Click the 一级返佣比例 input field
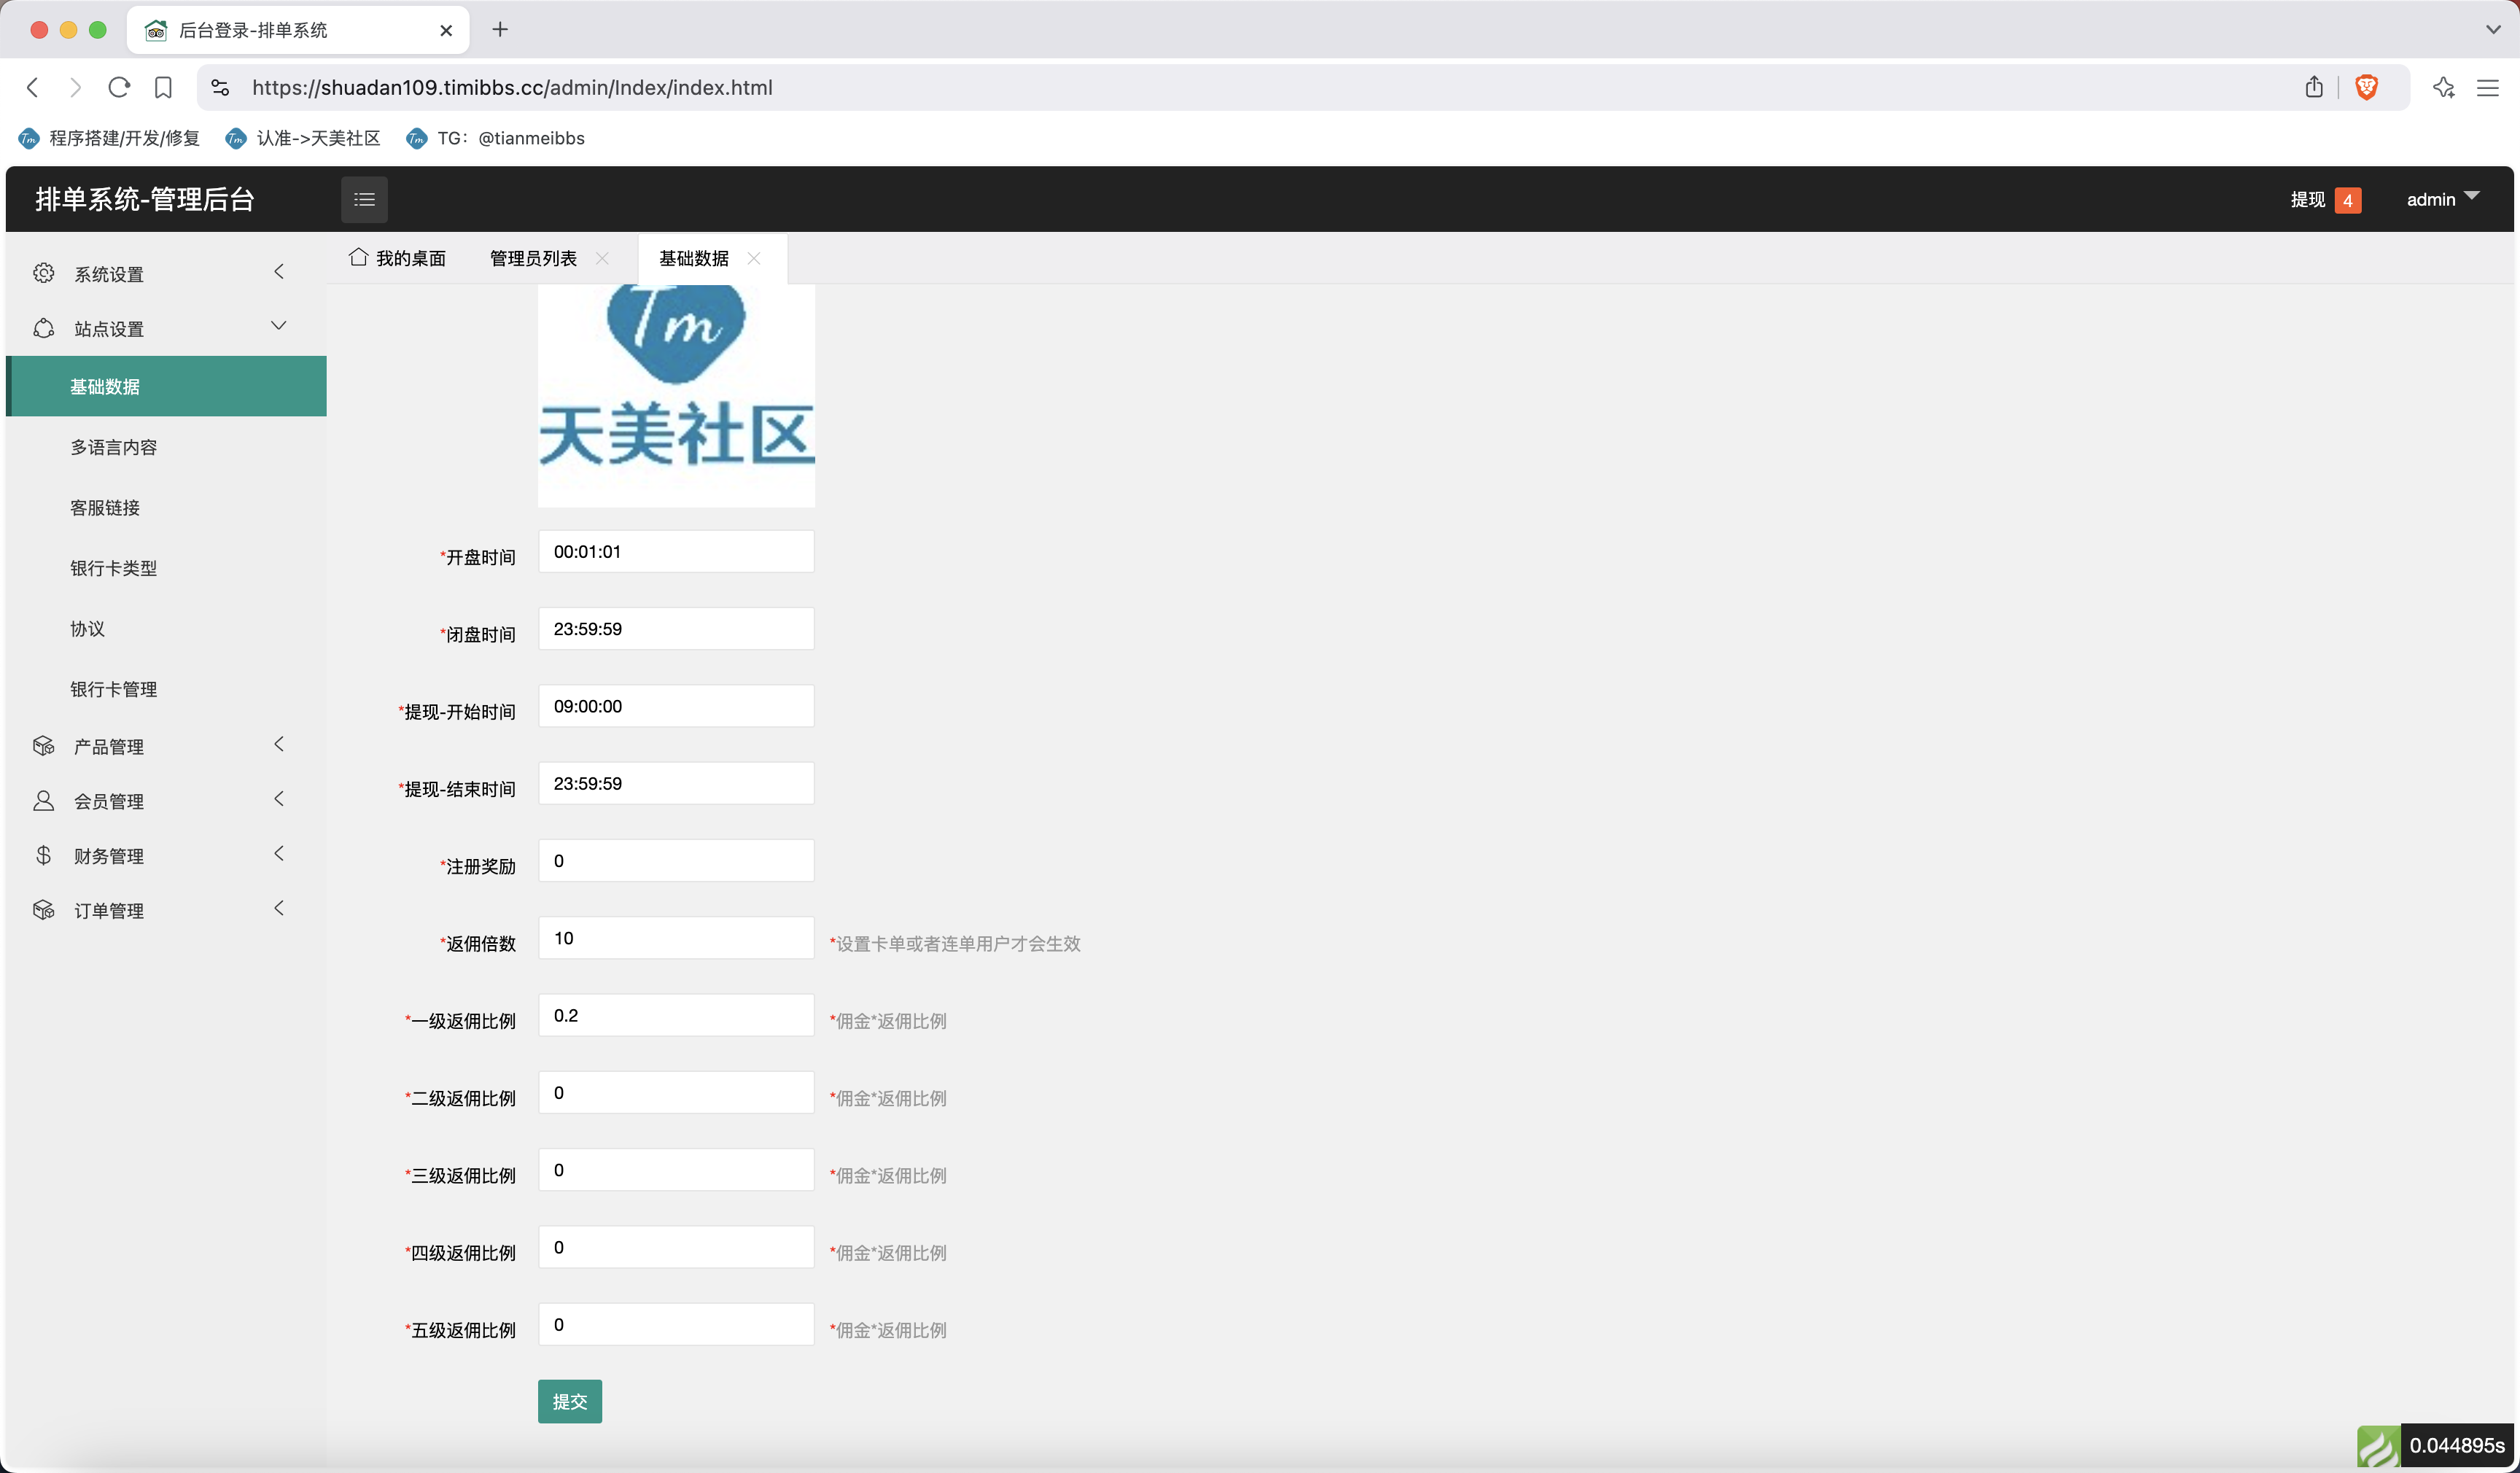The image size is (2520, 1473). [676, 1015]
